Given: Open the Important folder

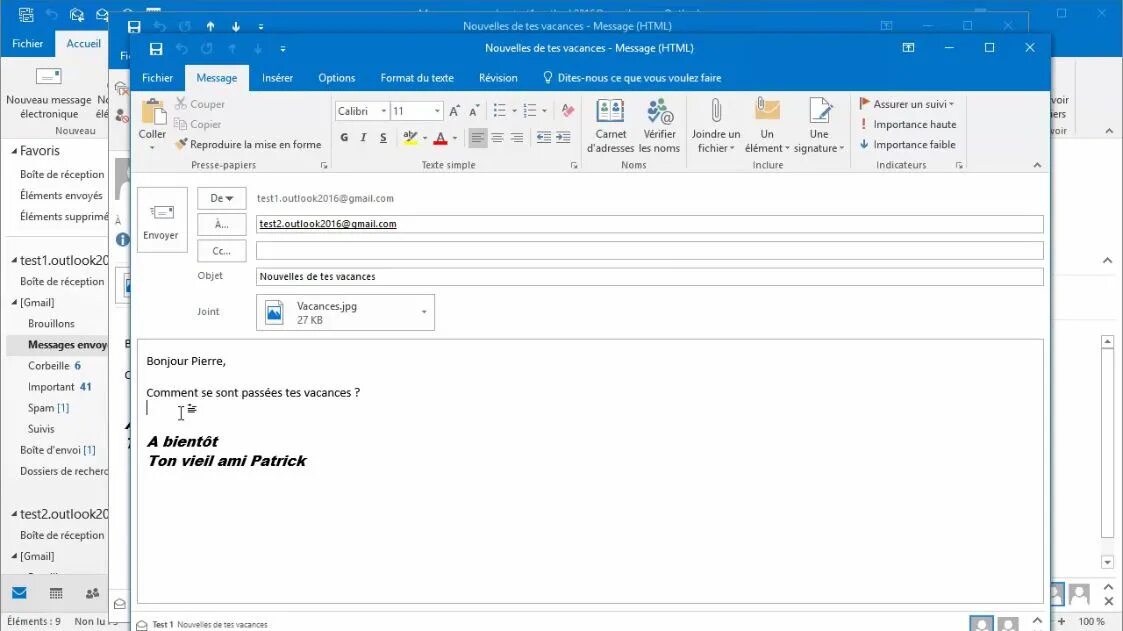Looking at the screenshot, I should point(51,387).
